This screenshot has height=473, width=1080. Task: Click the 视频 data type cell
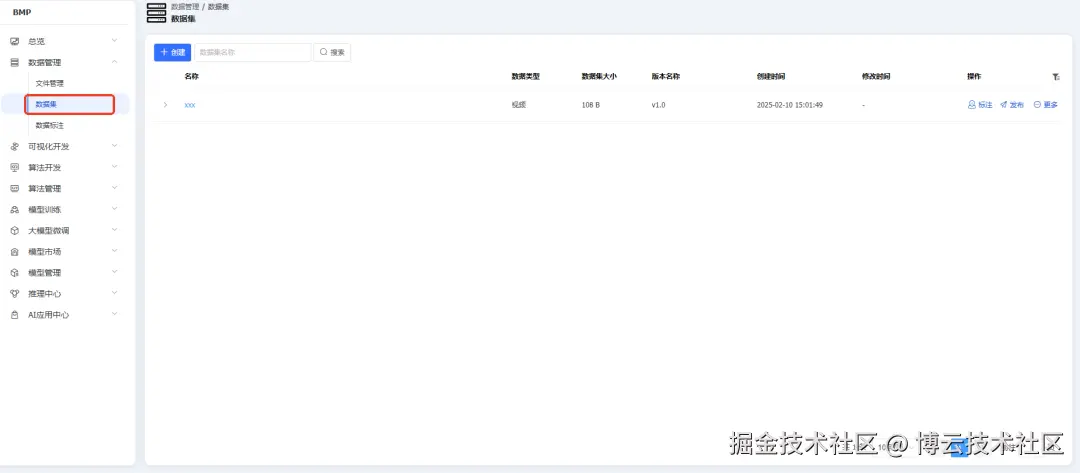(x=519, y=105)
